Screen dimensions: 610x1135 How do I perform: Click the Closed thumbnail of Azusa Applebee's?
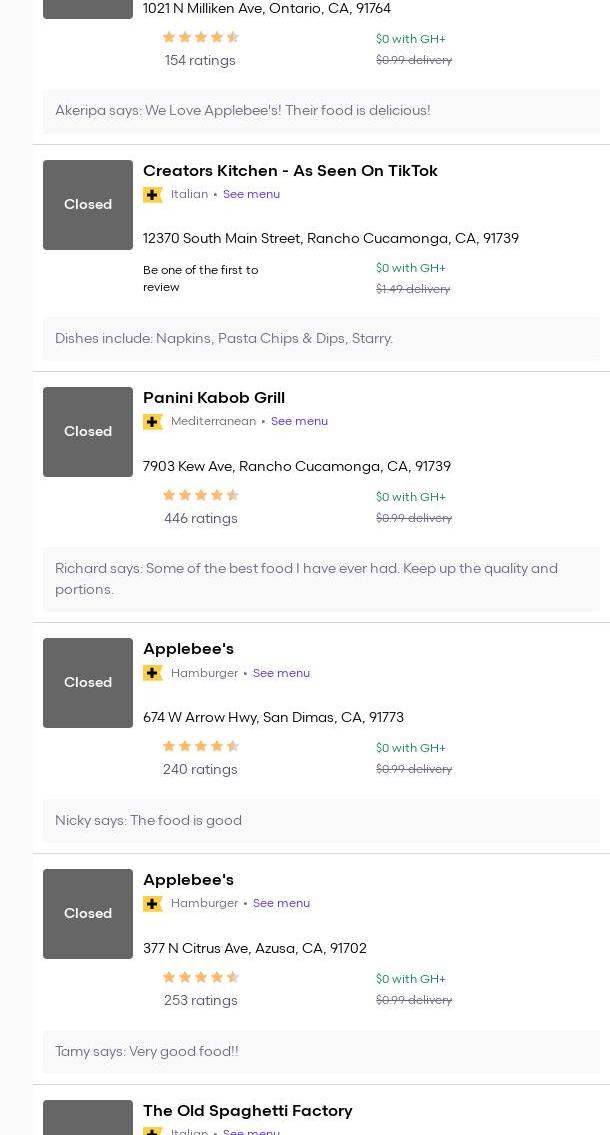pyautogui.click(x=88, y=914)
